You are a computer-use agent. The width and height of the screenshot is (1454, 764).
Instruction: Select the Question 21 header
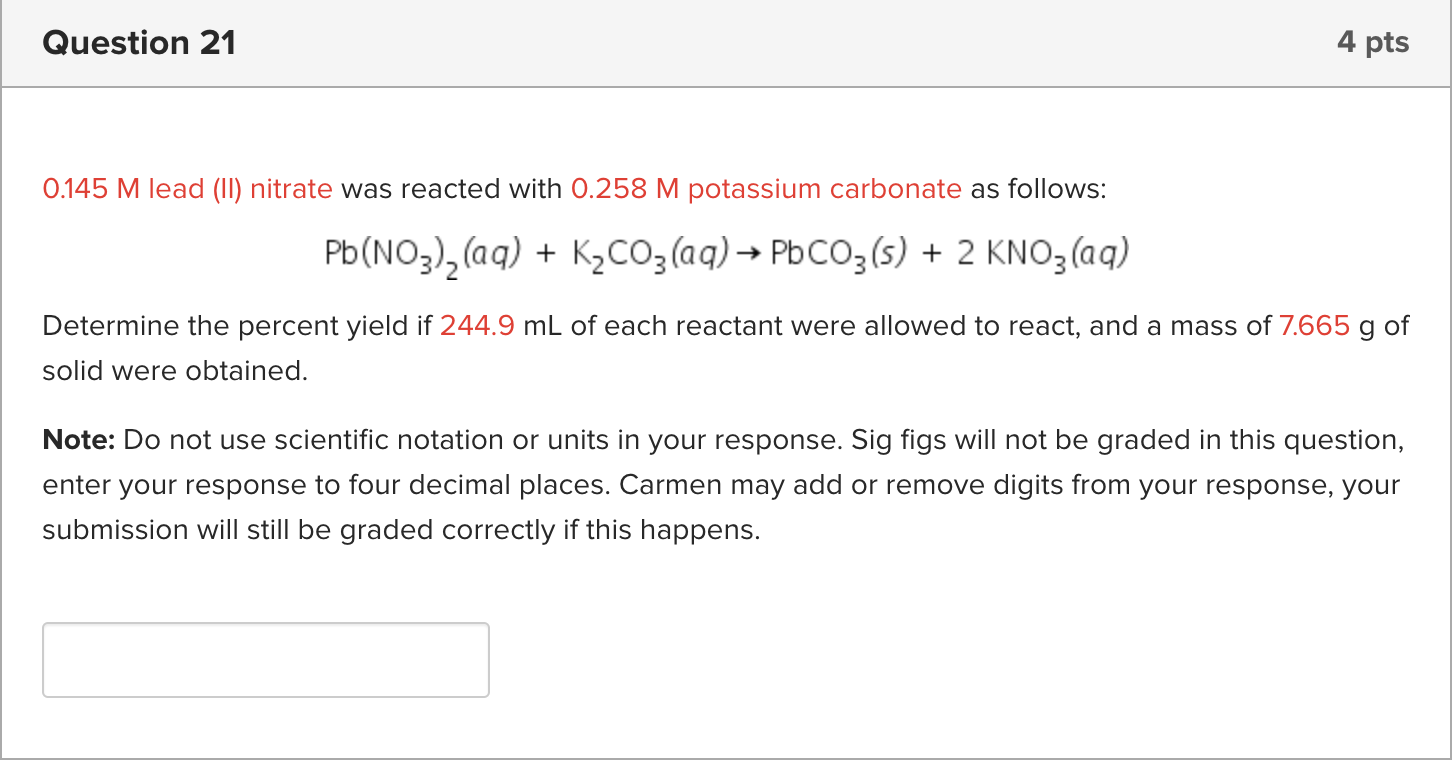(x=139, y=42)
